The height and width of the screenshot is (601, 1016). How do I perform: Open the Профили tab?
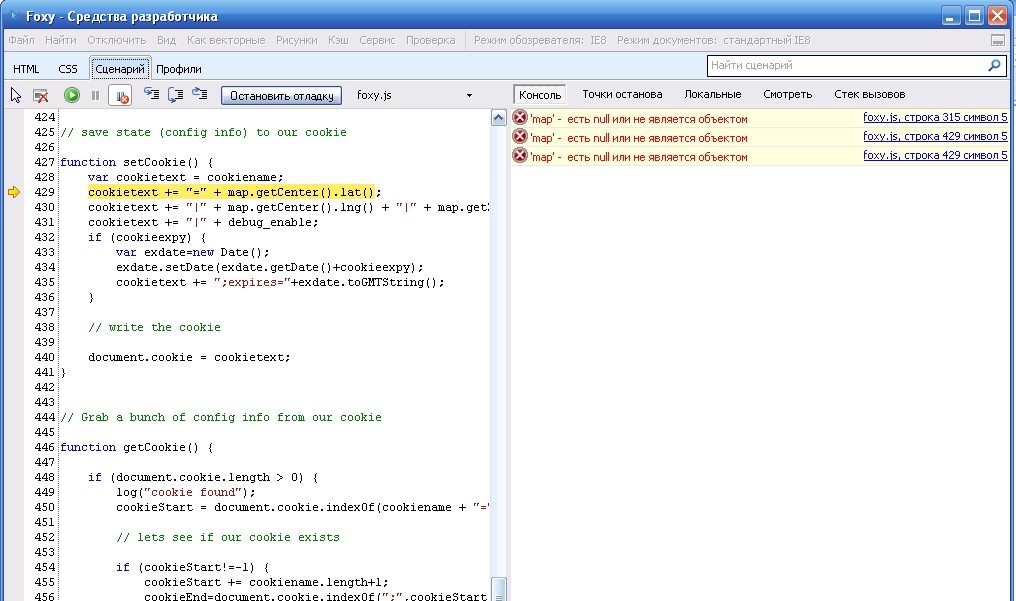tap(179, 69)
